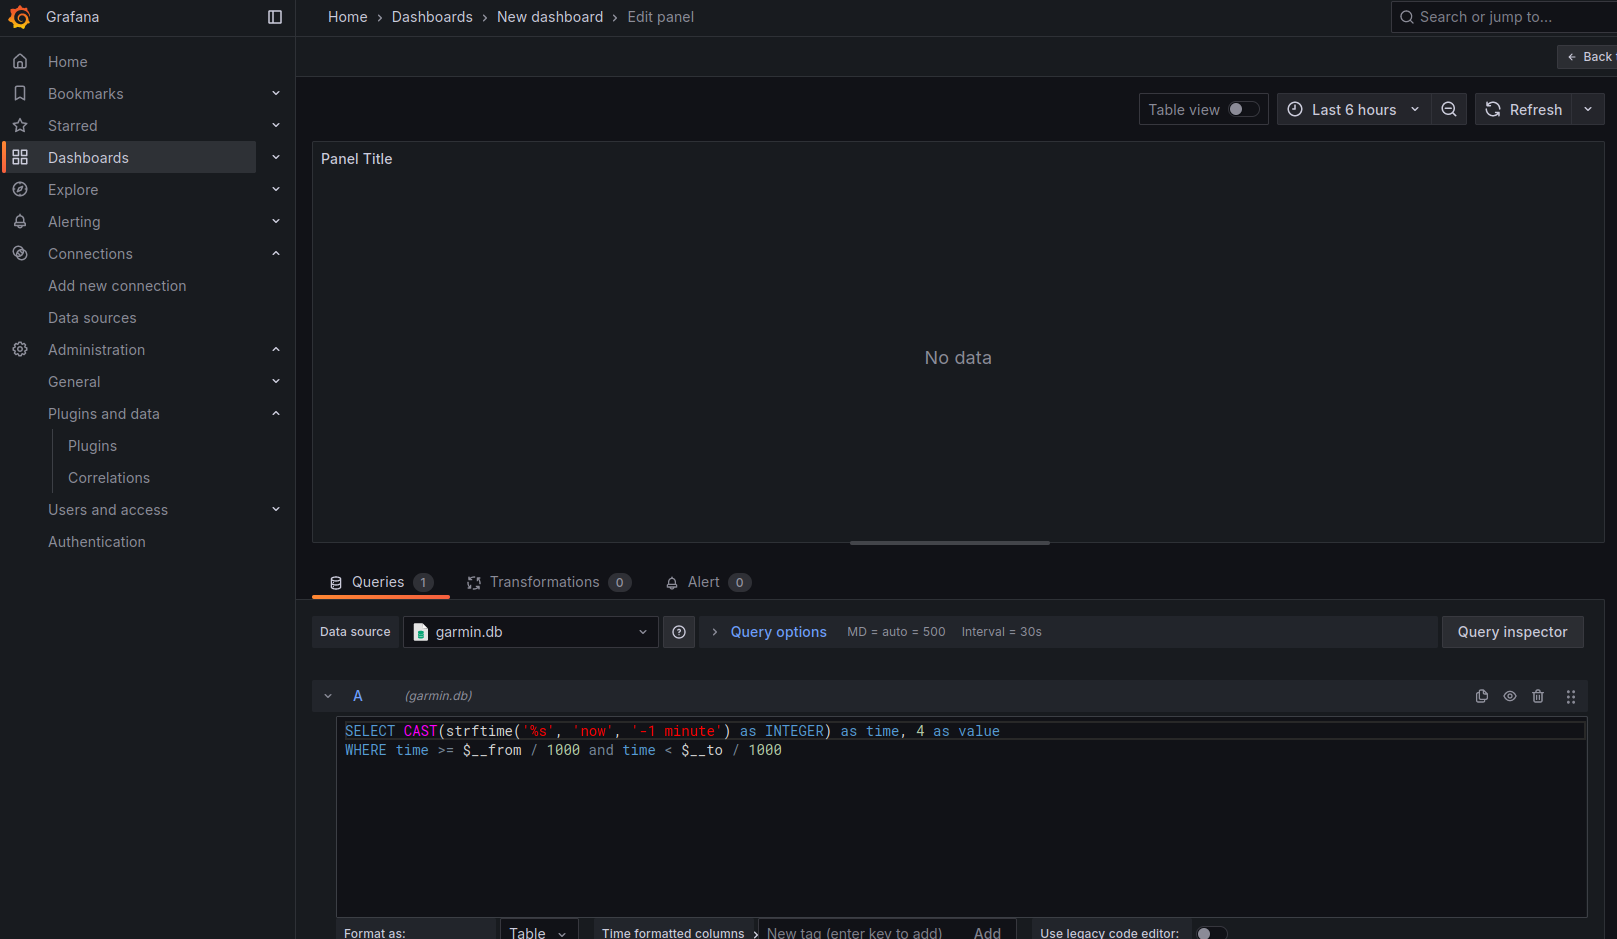Click the Connections icon in sidebar
Image resolution: width=1617 pixels, height=939 pixels.
20,254
